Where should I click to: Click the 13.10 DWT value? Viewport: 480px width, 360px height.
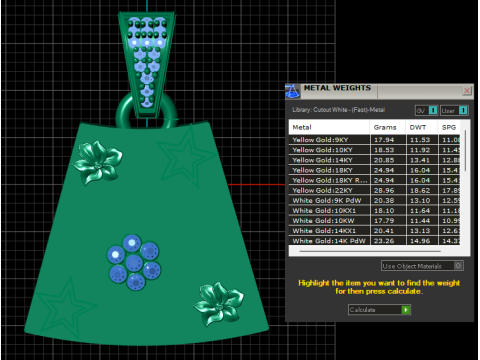(x=420, y=200)
